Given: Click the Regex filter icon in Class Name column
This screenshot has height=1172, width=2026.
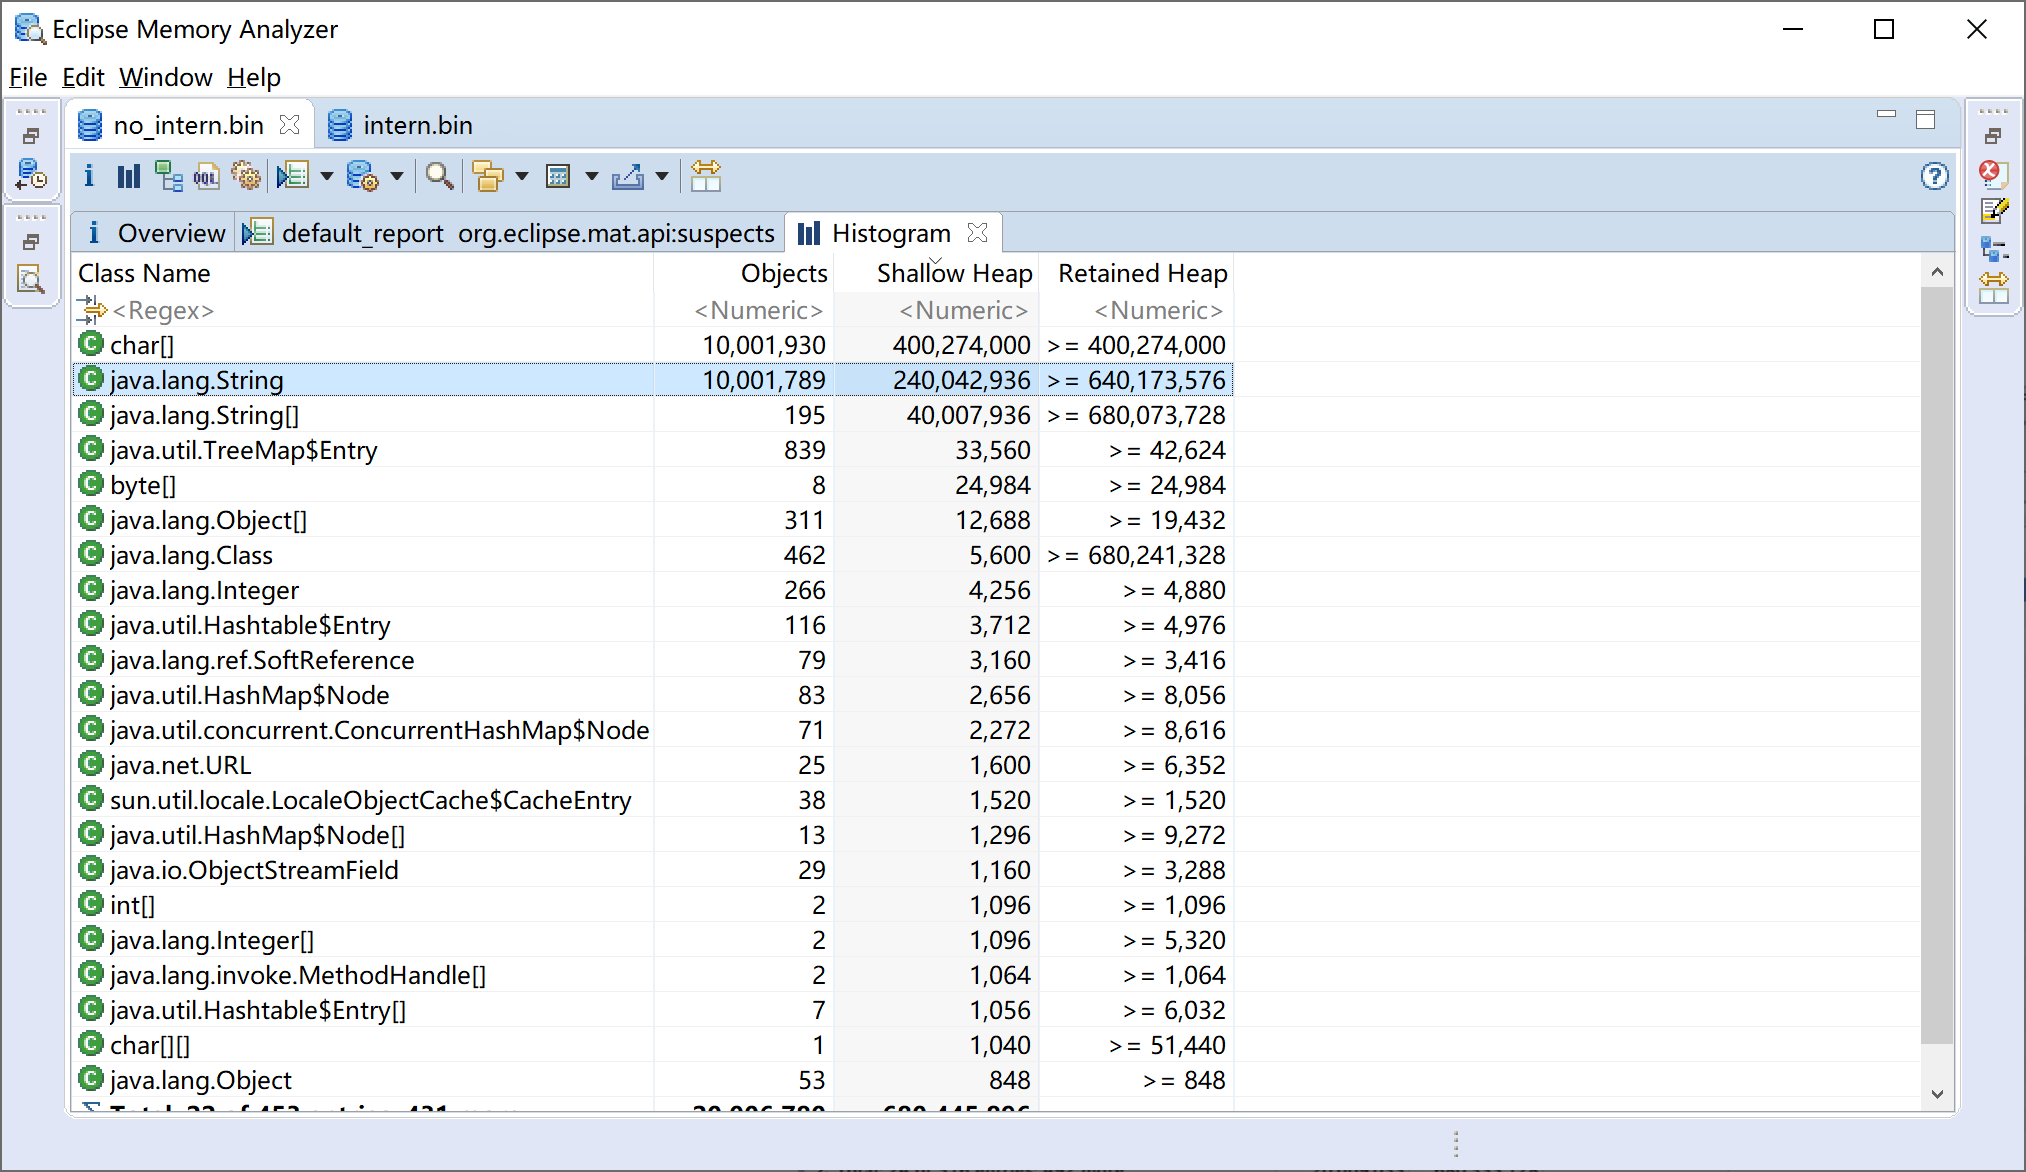Looking at the screenshot, I should tap(91, 310).
